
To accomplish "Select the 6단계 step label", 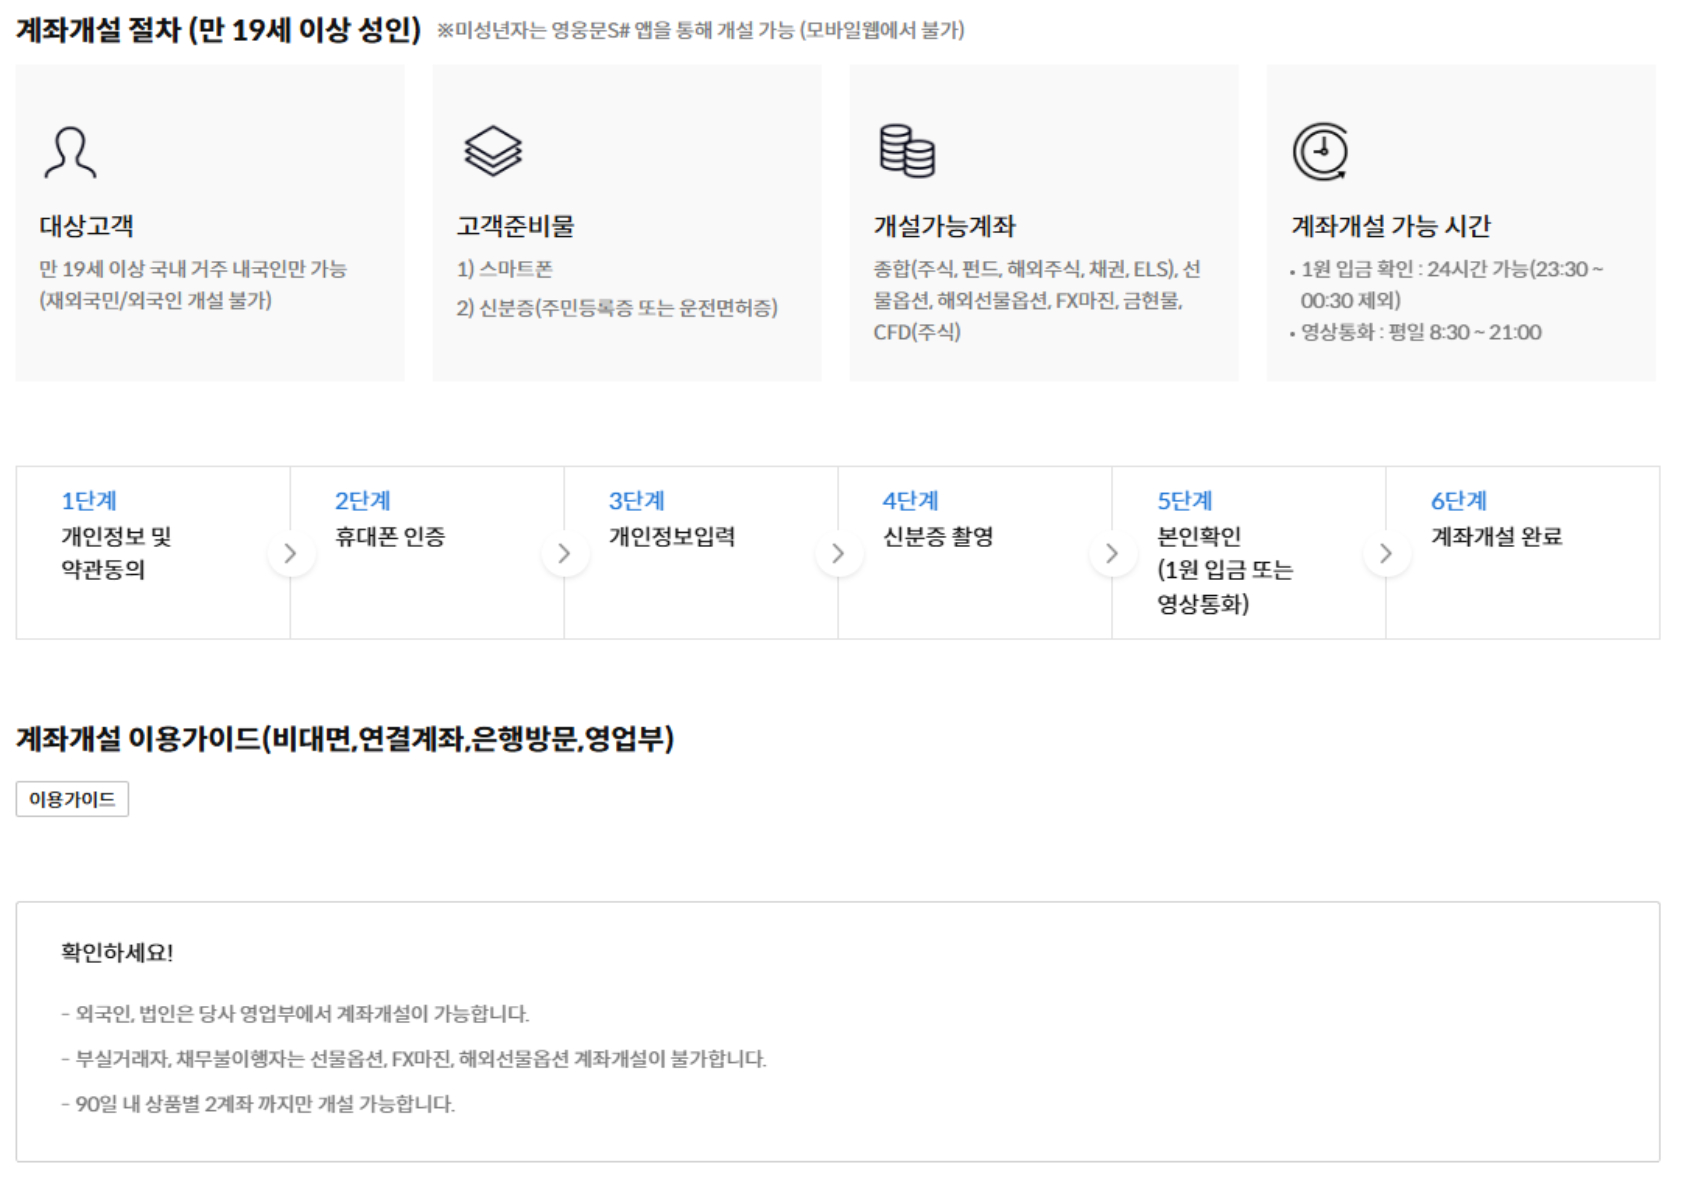I will click(x=1459, y=501).
